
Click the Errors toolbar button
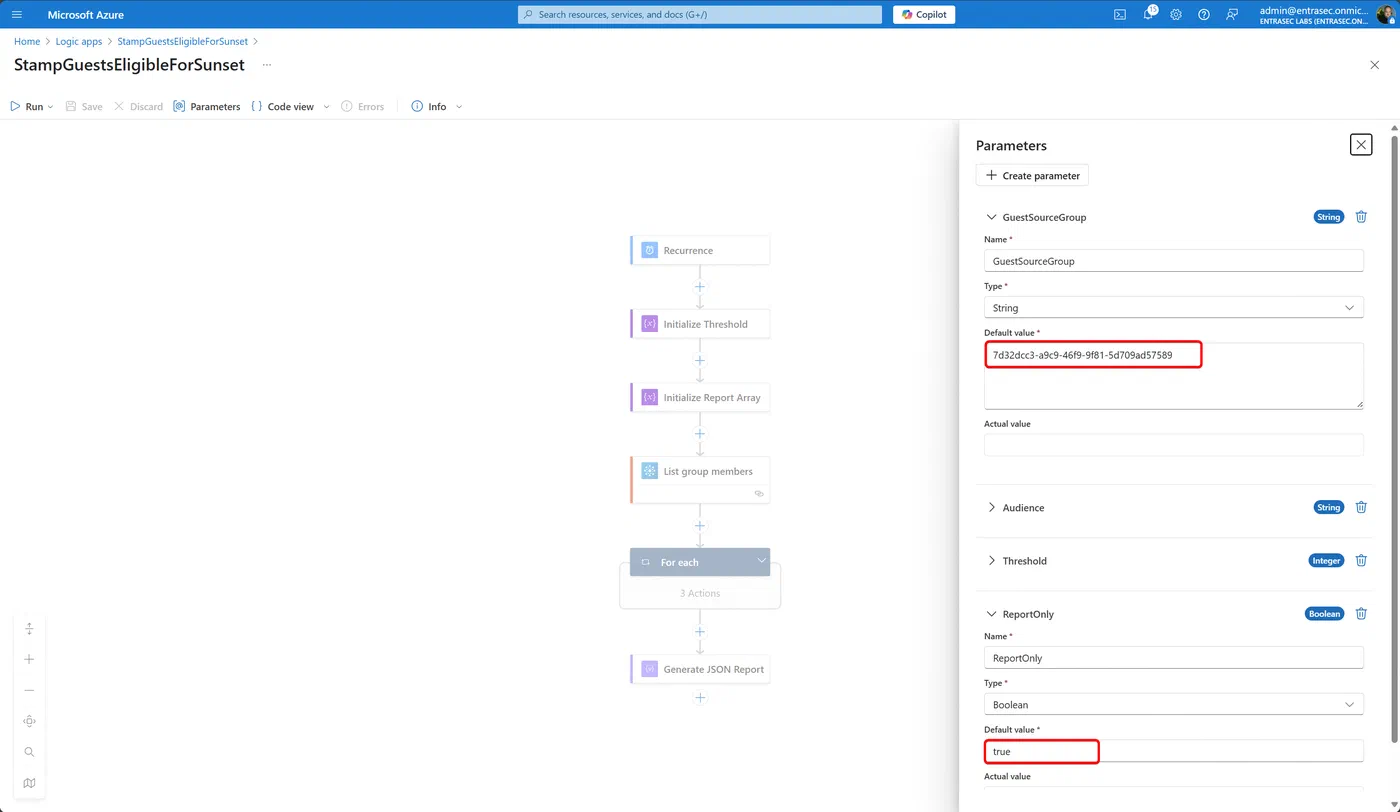coord(362,107)
